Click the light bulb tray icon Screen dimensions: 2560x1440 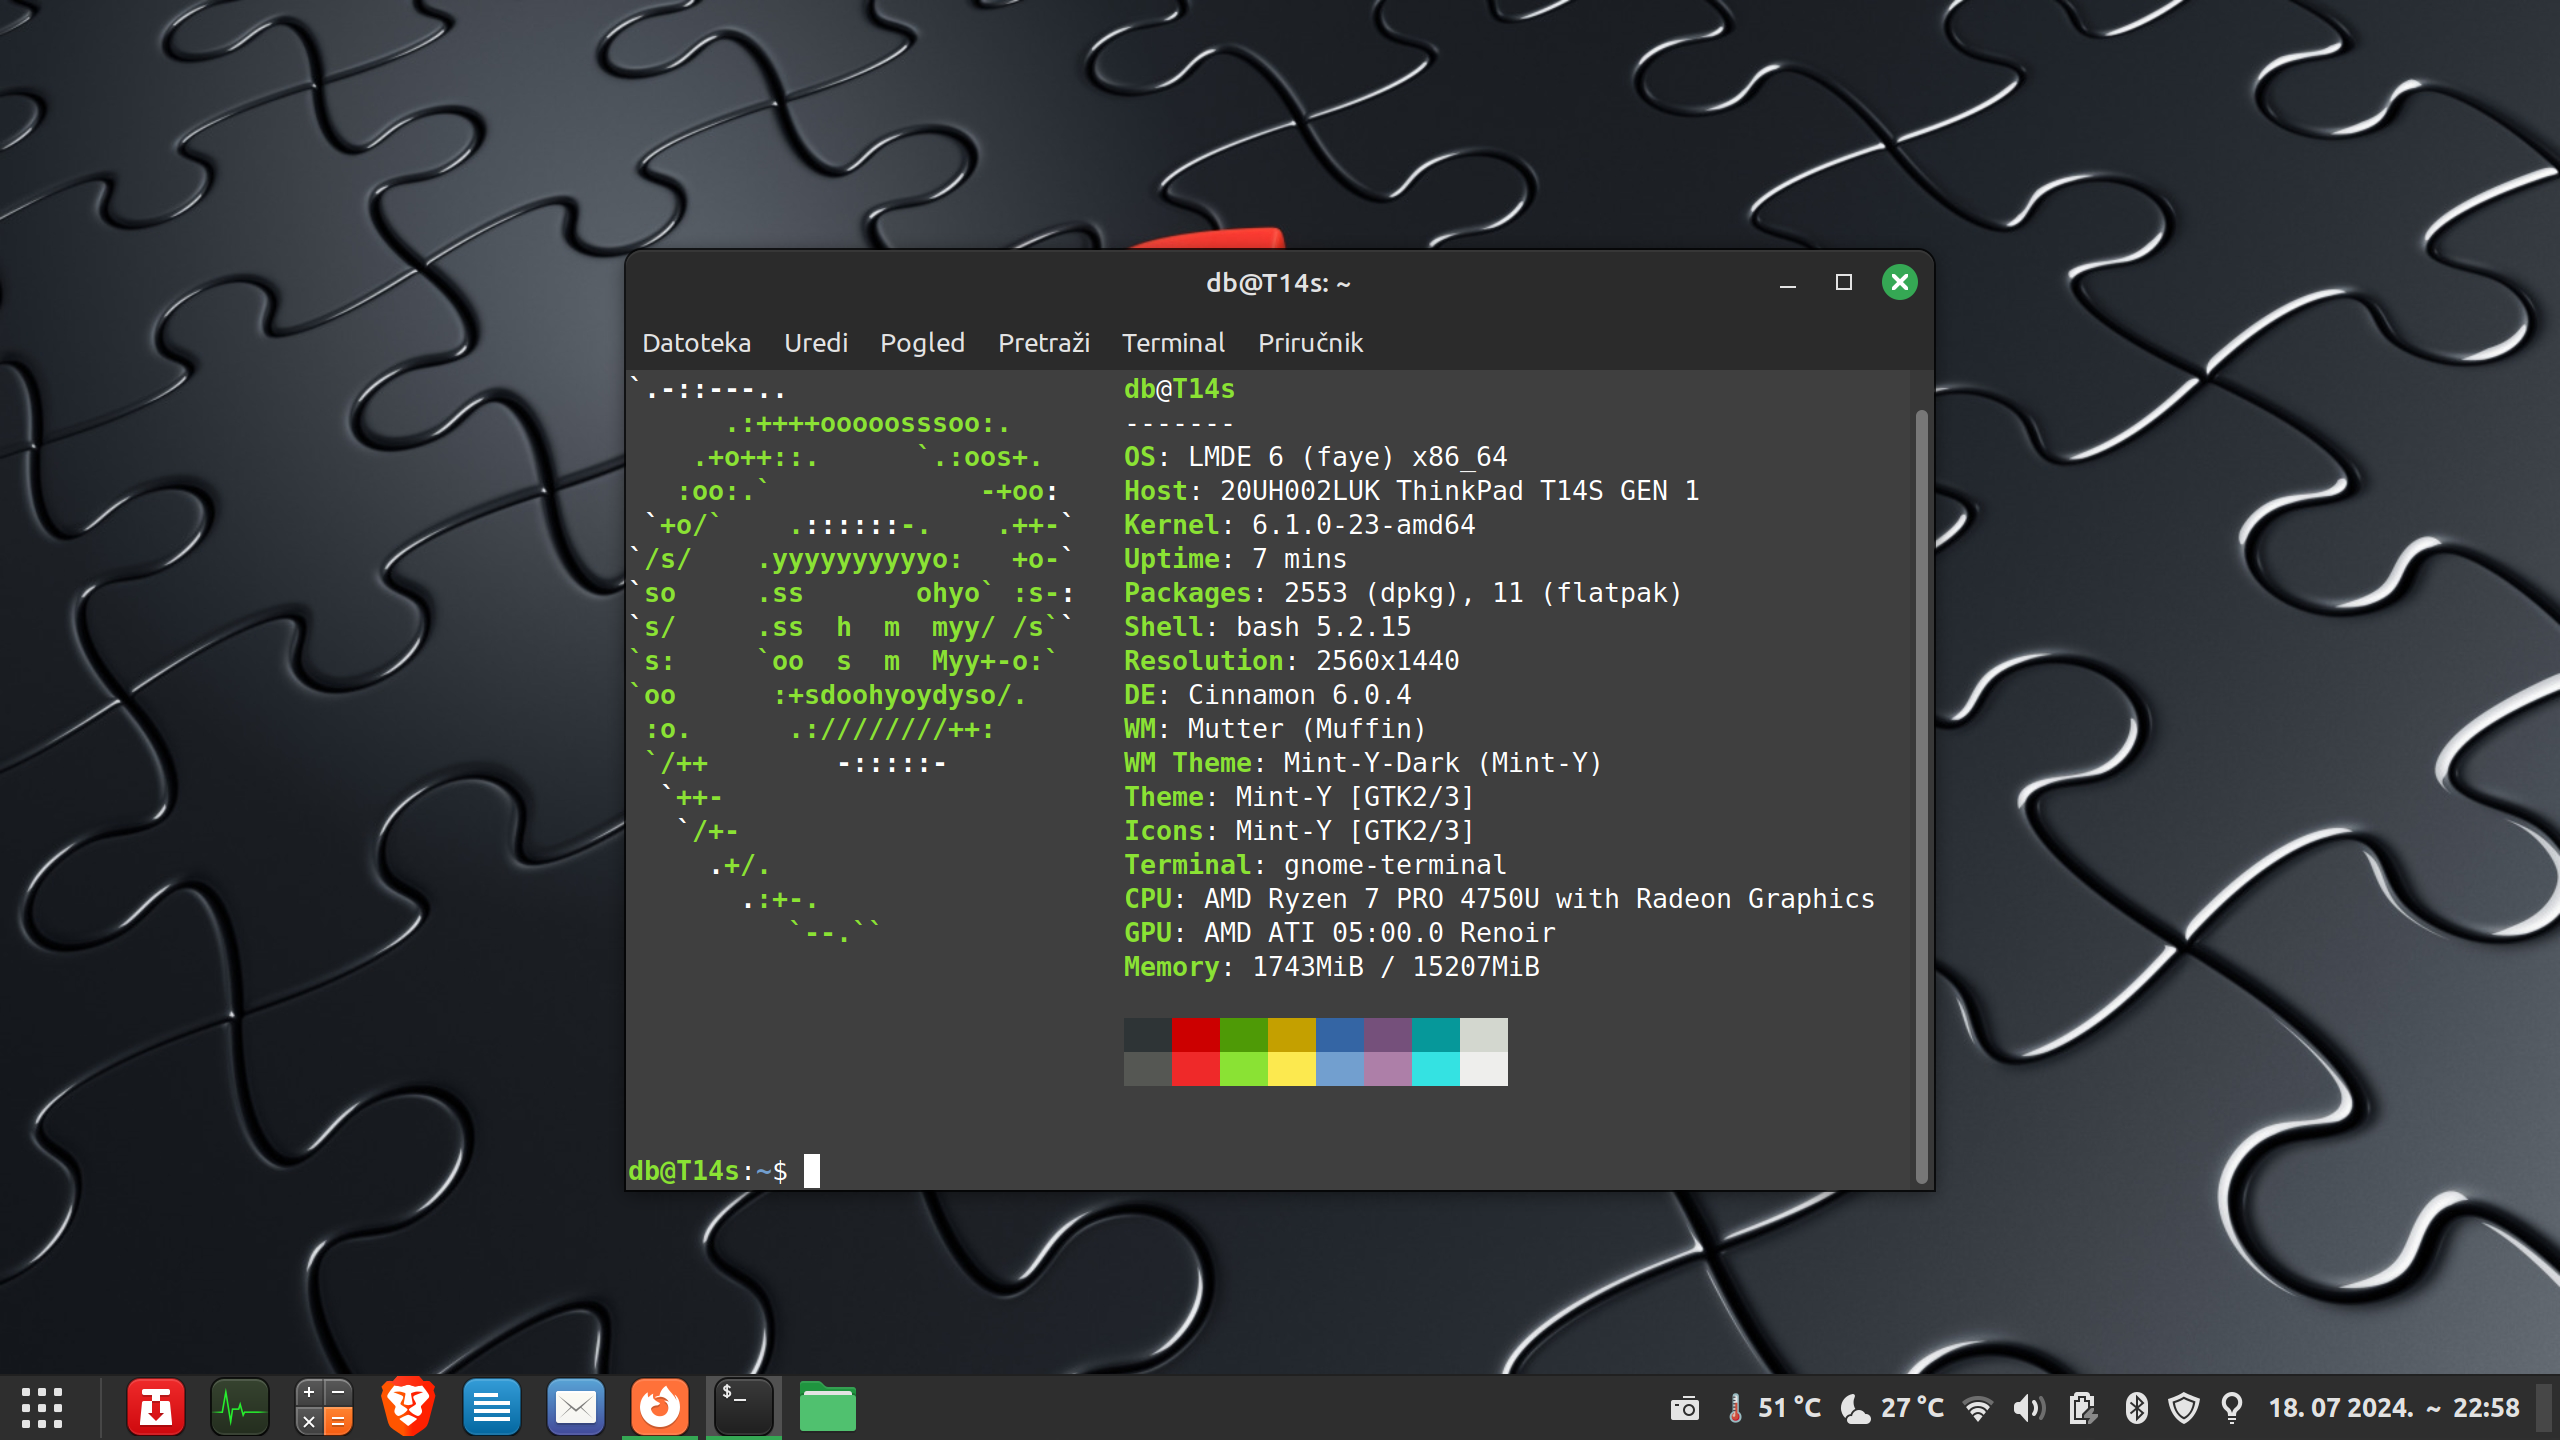[x=2232, y=1408]
